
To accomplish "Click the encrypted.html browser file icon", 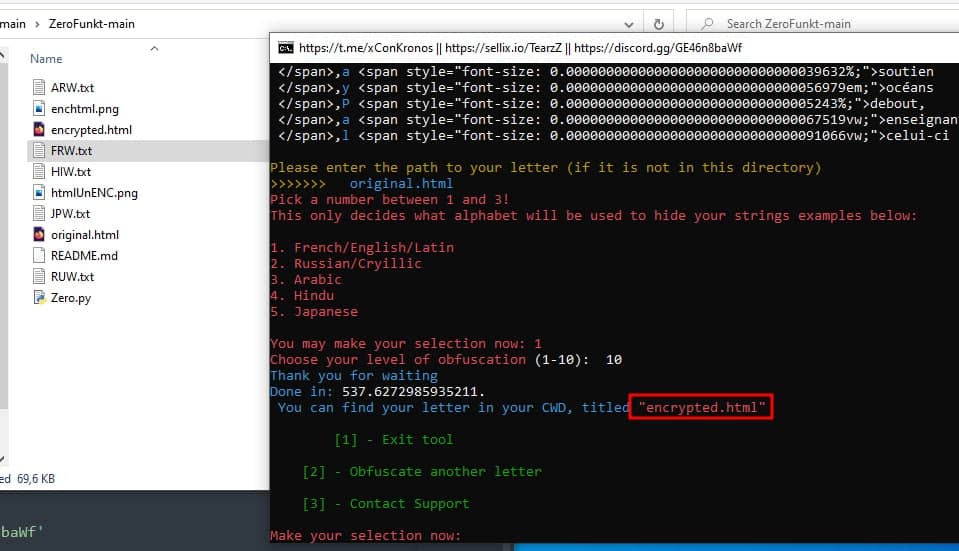I will click(x=39, y=129).
